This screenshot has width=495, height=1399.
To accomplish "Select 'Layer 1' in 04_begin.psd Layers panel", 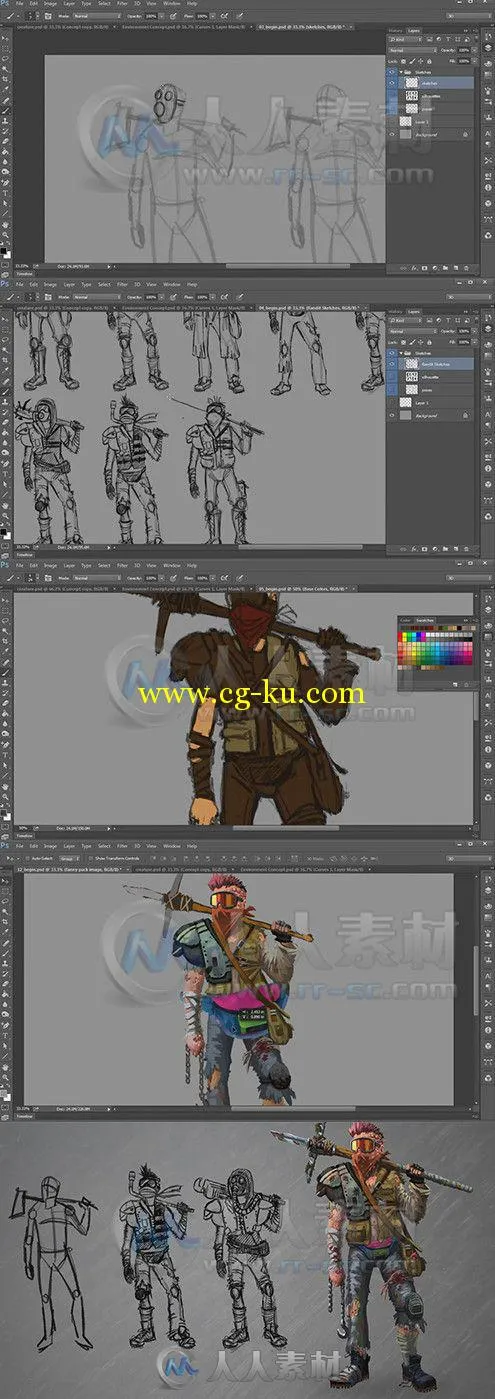I will [x=430, y=402].
